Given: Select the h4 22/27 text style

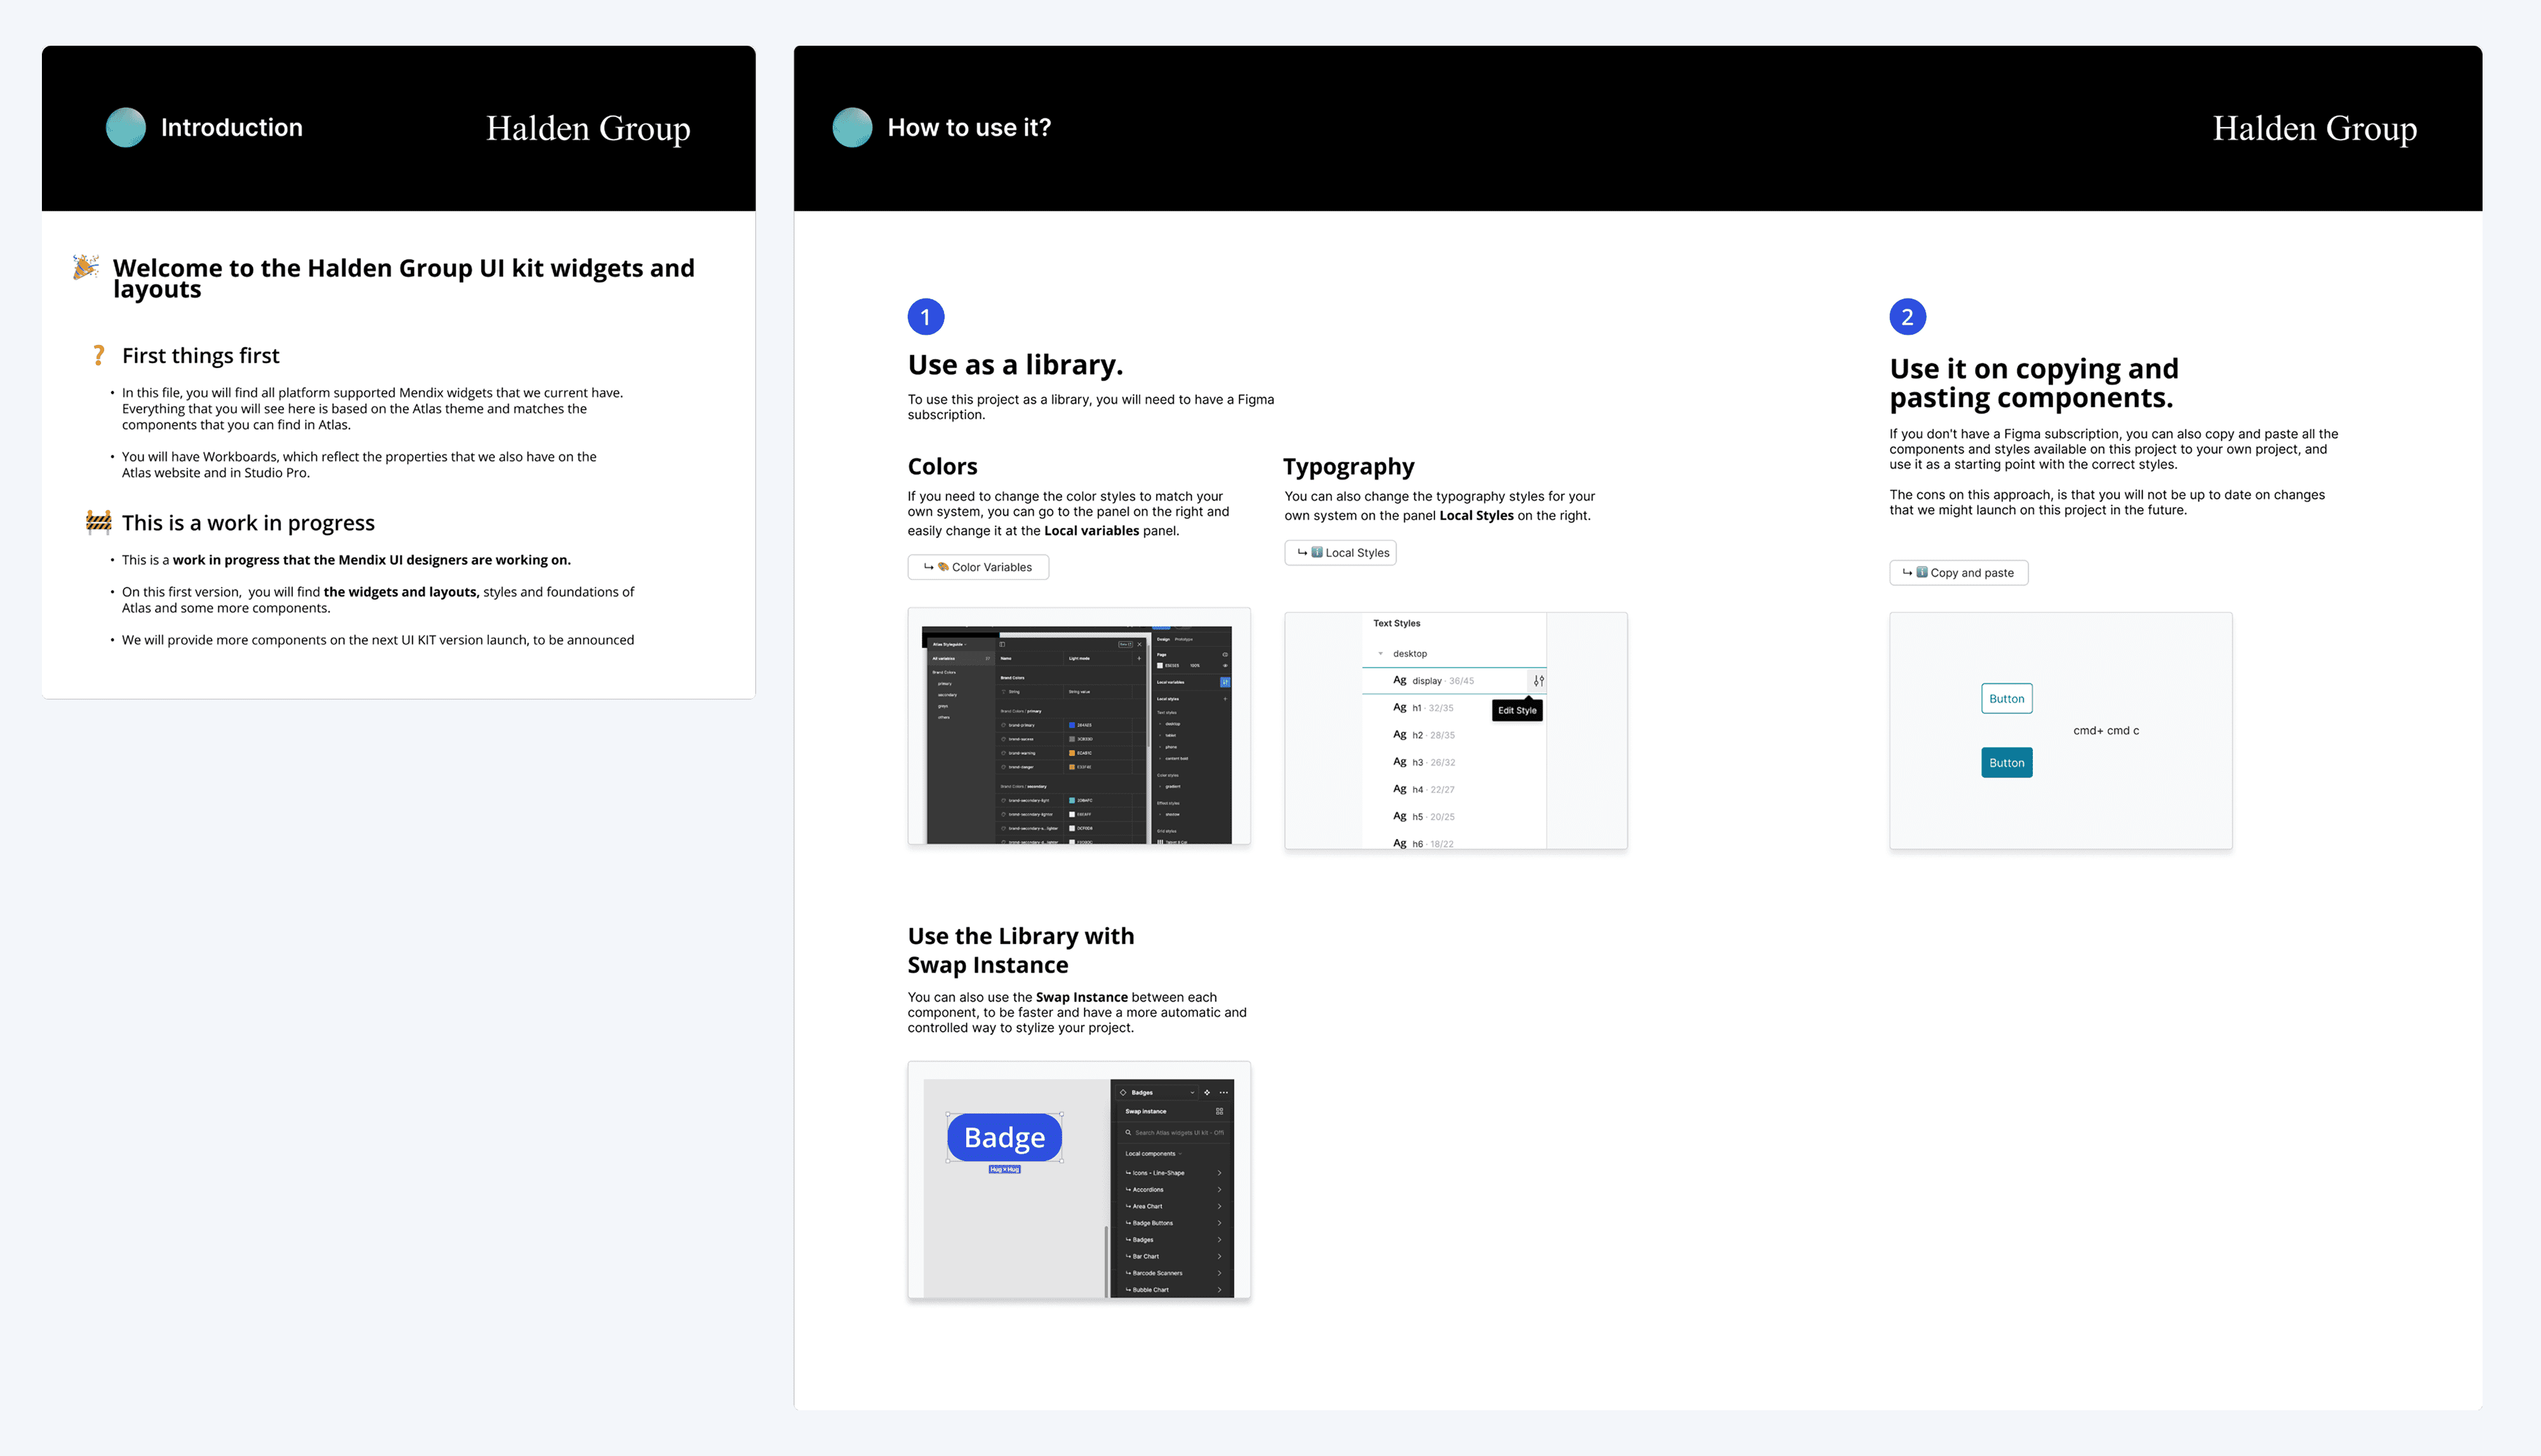Looking at the screenshot, I should pyautogui.click(x=1424, y=790).
